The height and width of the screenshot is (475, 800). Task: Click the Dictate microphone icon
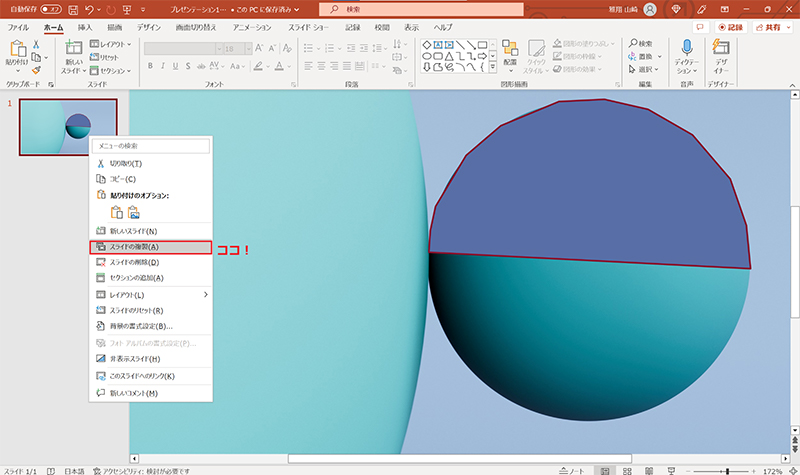(687, 49)
